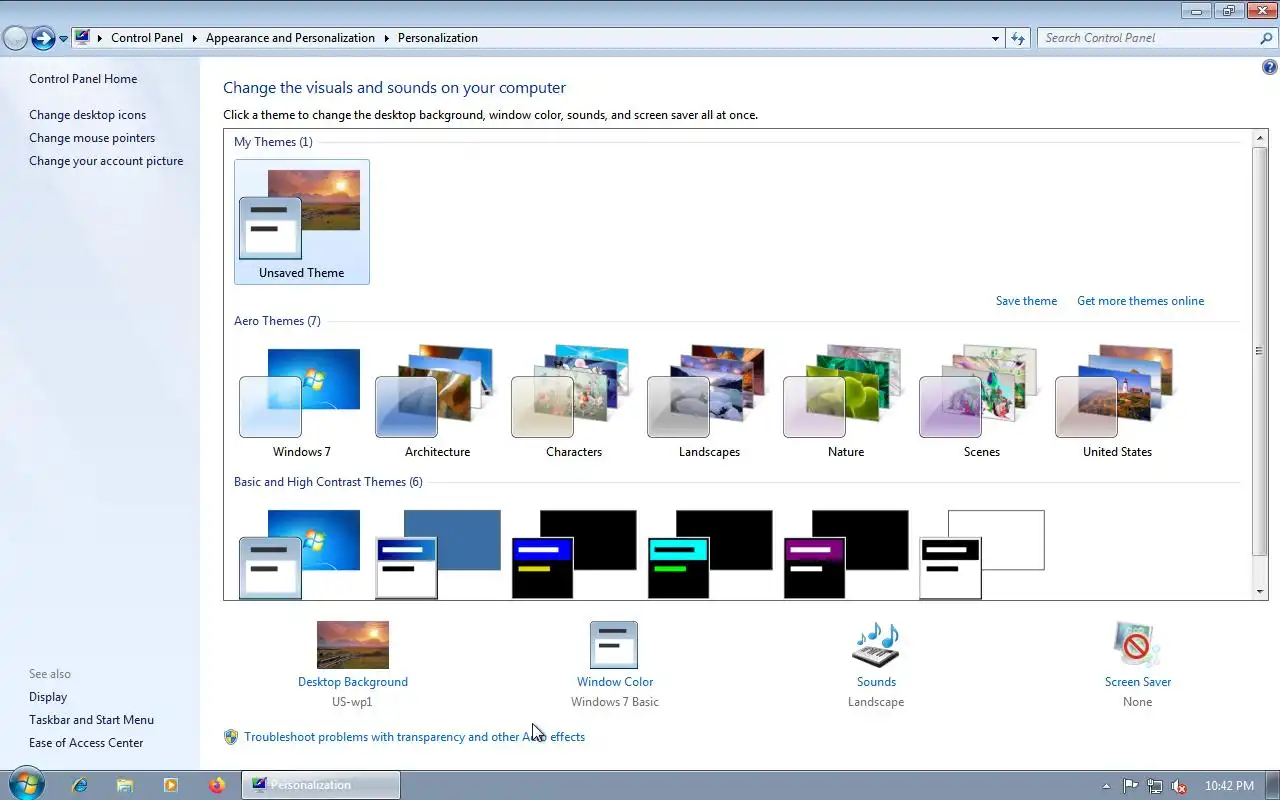Open the address bar history dropdown
1280x800 pixels.
(x=995, y=38)
